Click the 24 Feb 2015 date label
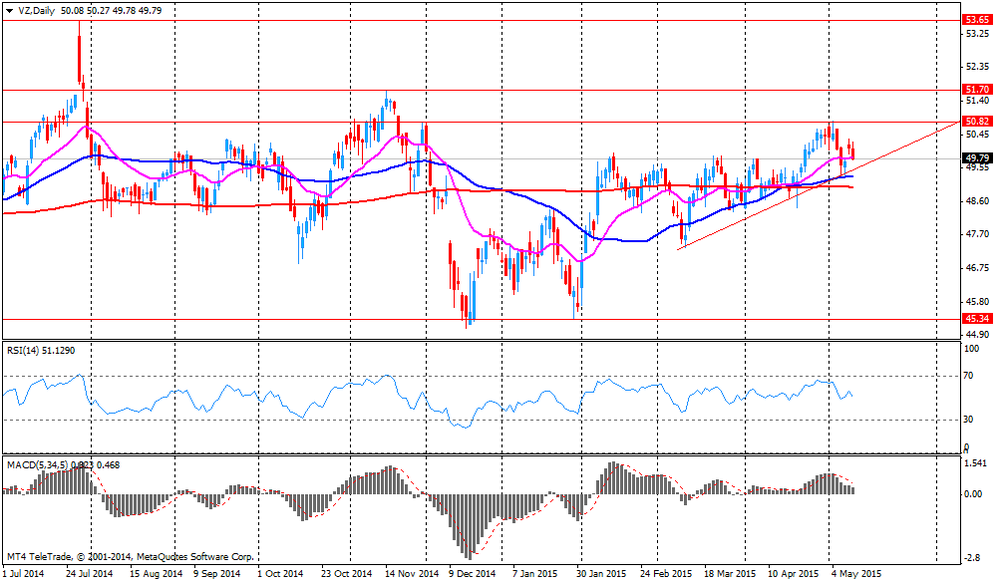1000x582 pixels. (x=666, y=574)
